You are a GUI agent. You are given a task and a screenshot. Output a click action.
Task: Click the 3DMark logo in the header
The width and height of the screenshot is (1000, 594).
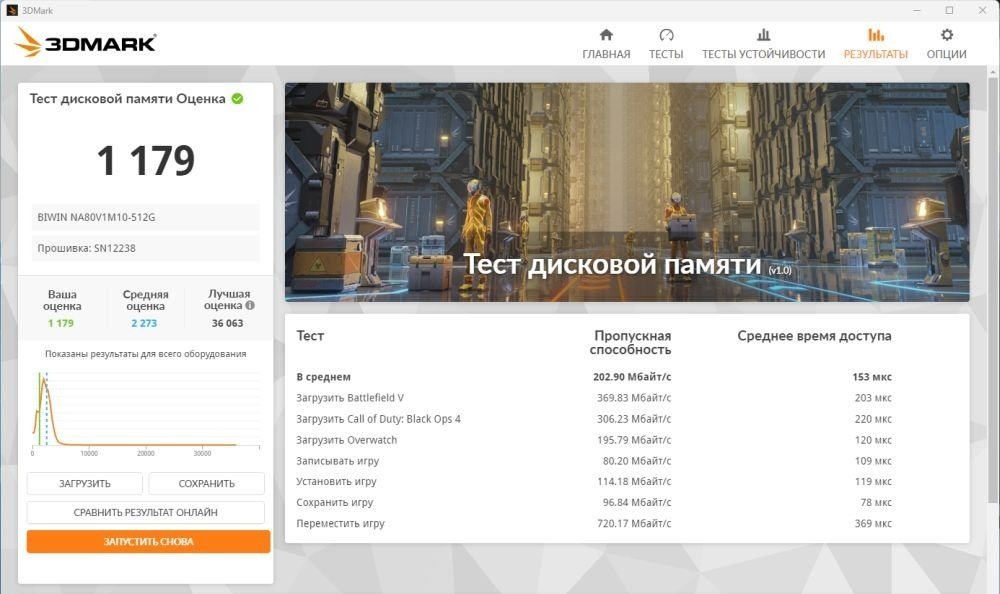85,42
